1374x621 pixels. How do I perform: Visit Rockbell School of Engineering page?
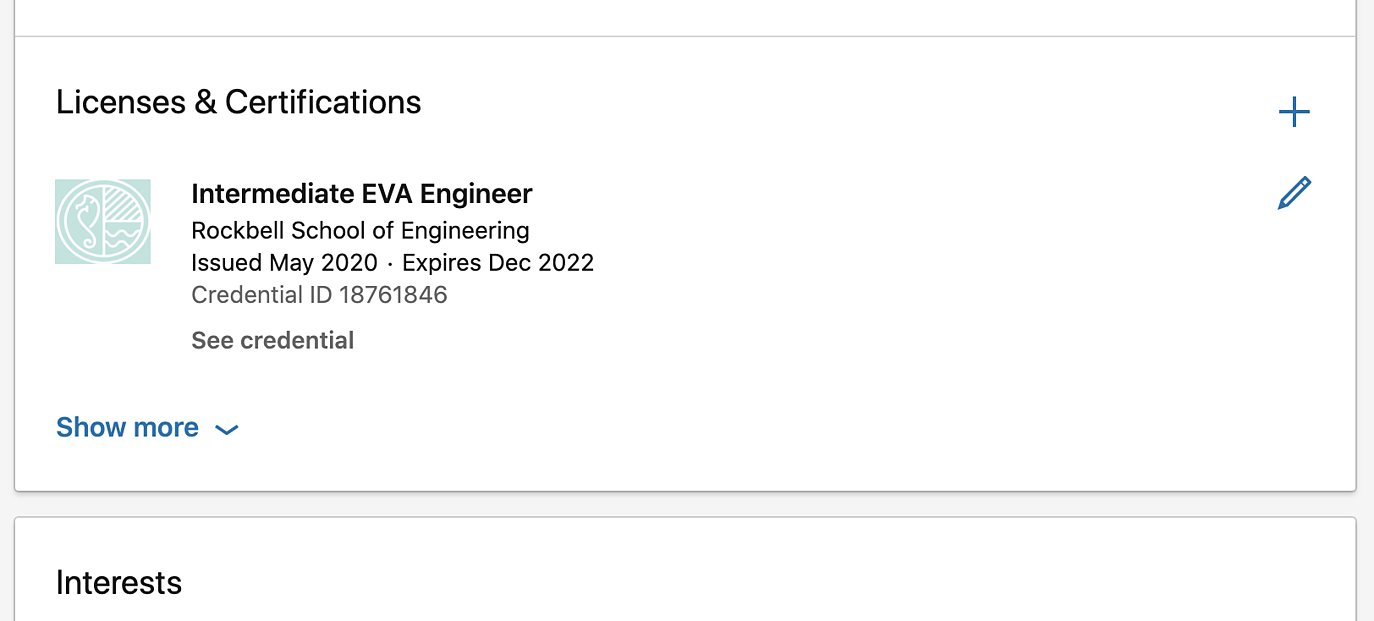(x=360, y=231)
